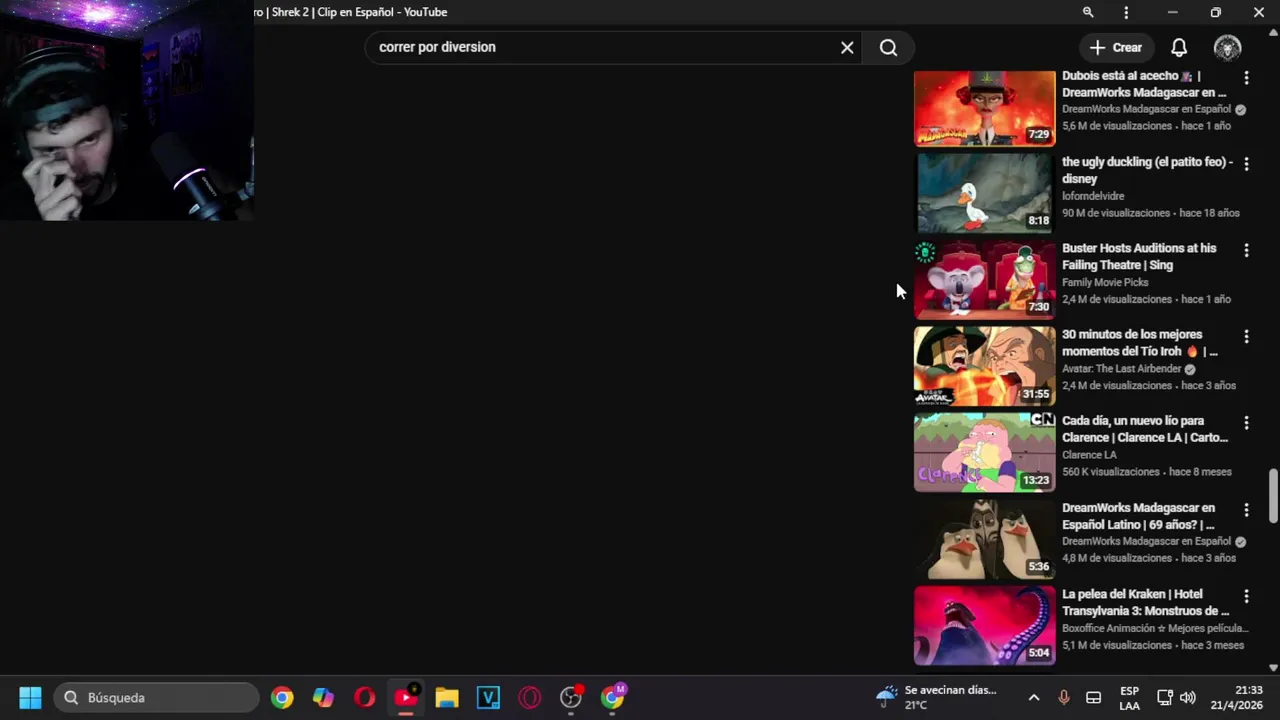This screenshot has width=1280, height=720.
Task: Click title '30 minutos de los mejores momentos del Tío Iroh'
Action: click(x=1139, y=343)
